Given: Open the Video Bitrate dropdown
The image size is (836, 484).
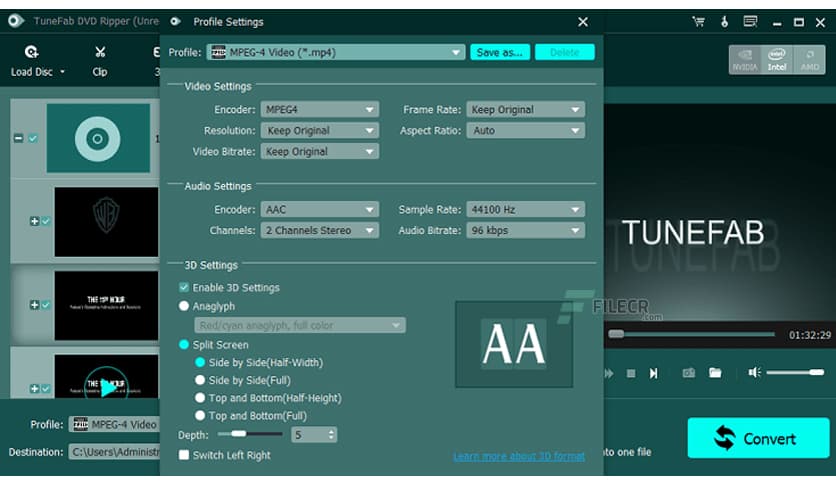Looking at the screenshot, I should click(319, 151).
